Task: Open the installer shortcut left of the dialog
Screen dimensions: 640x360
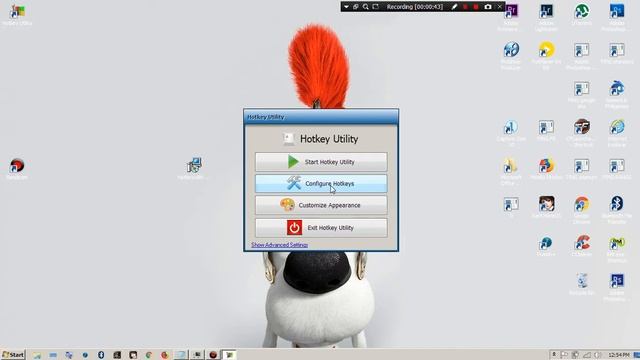Action: [x=193, y=169]
